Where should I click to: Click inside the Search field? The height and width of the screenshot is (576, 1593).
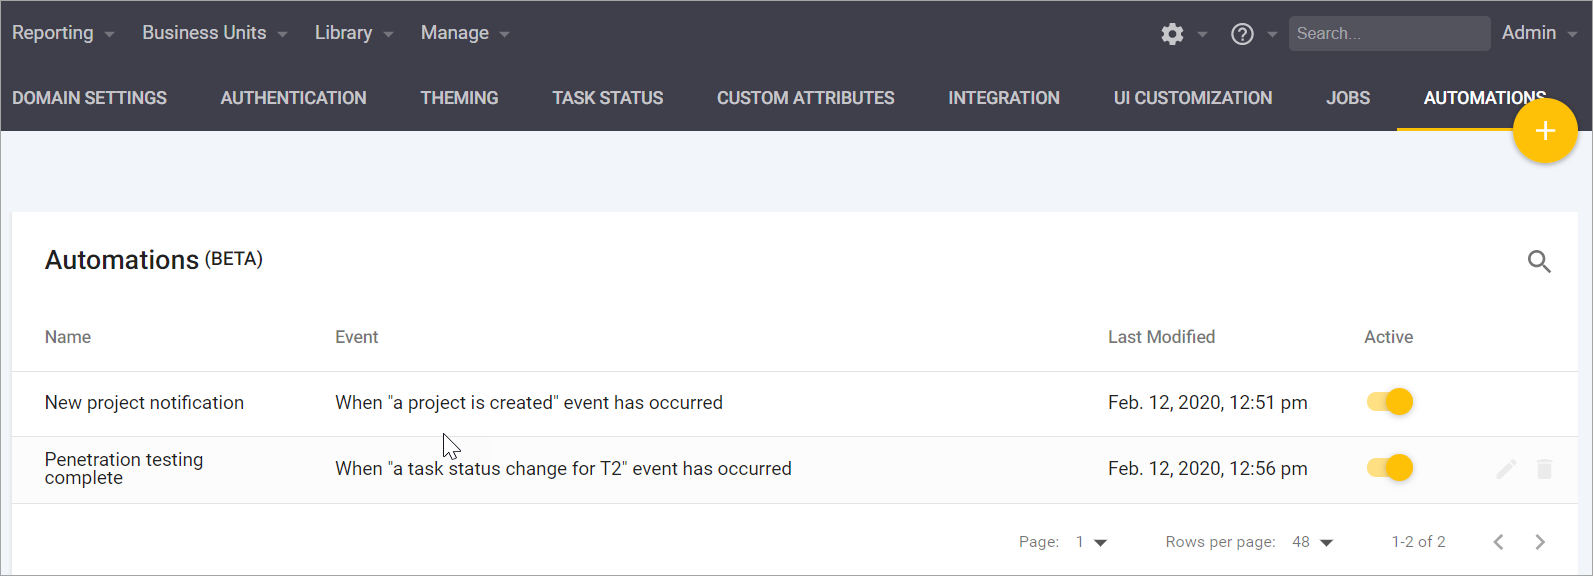pyautogui.click(x=1389, y=33)
